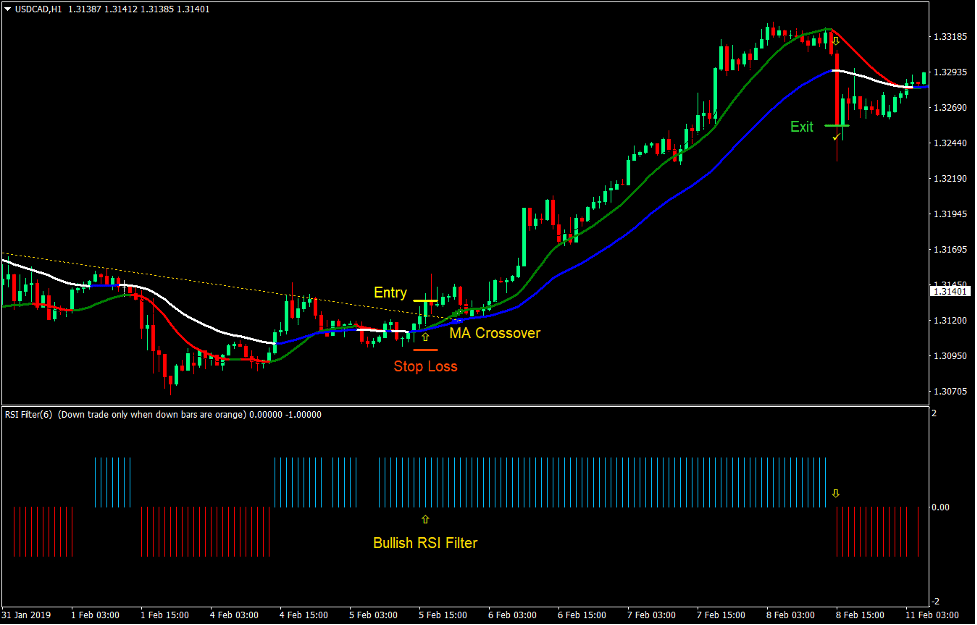Click the green Exit text label
The width and height of the screenshot is (977, 625).
click(802, 127)
